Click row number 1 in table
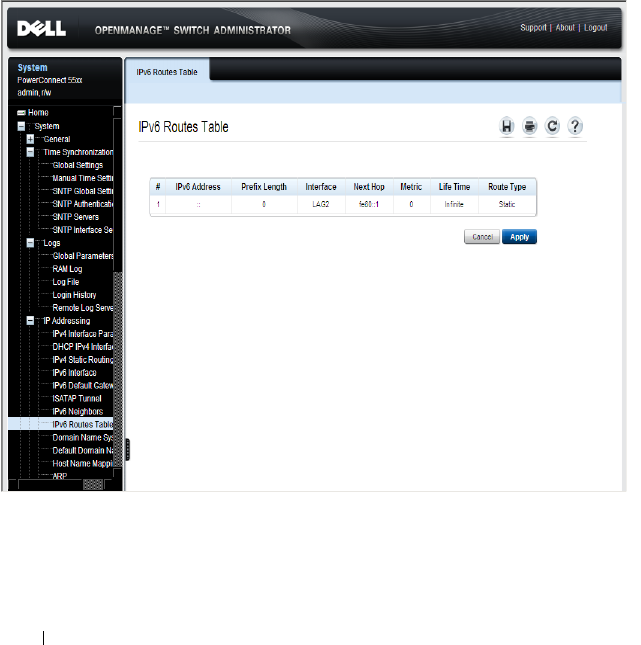The width and height of the screenshot is (641, 645). (158, 204)
